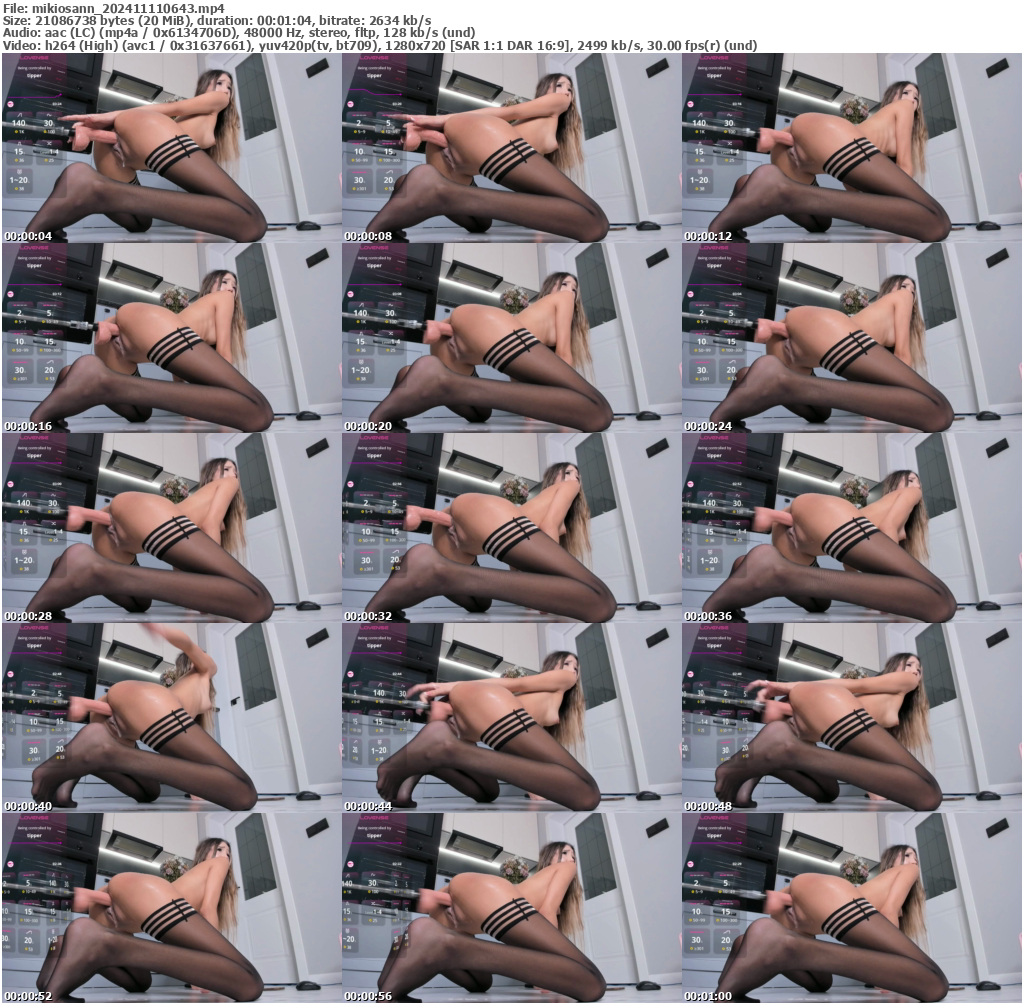
Task: Click the Lovense logo in the first thumbnail
Action: (x=33, y=57)
